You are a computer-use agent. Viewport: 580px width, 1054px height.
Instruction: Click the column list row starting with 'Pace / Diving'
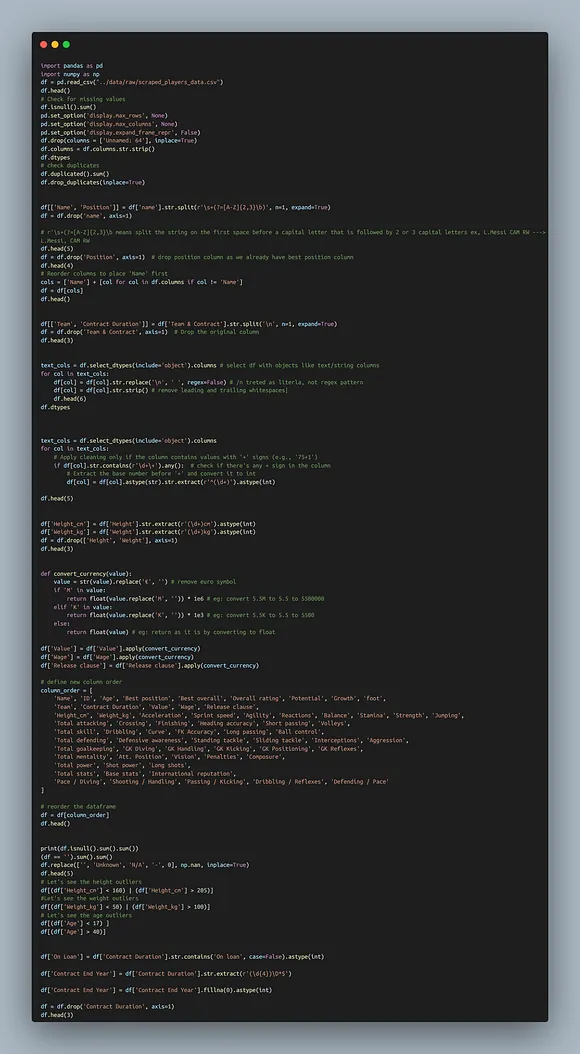(x=222, y=781)
